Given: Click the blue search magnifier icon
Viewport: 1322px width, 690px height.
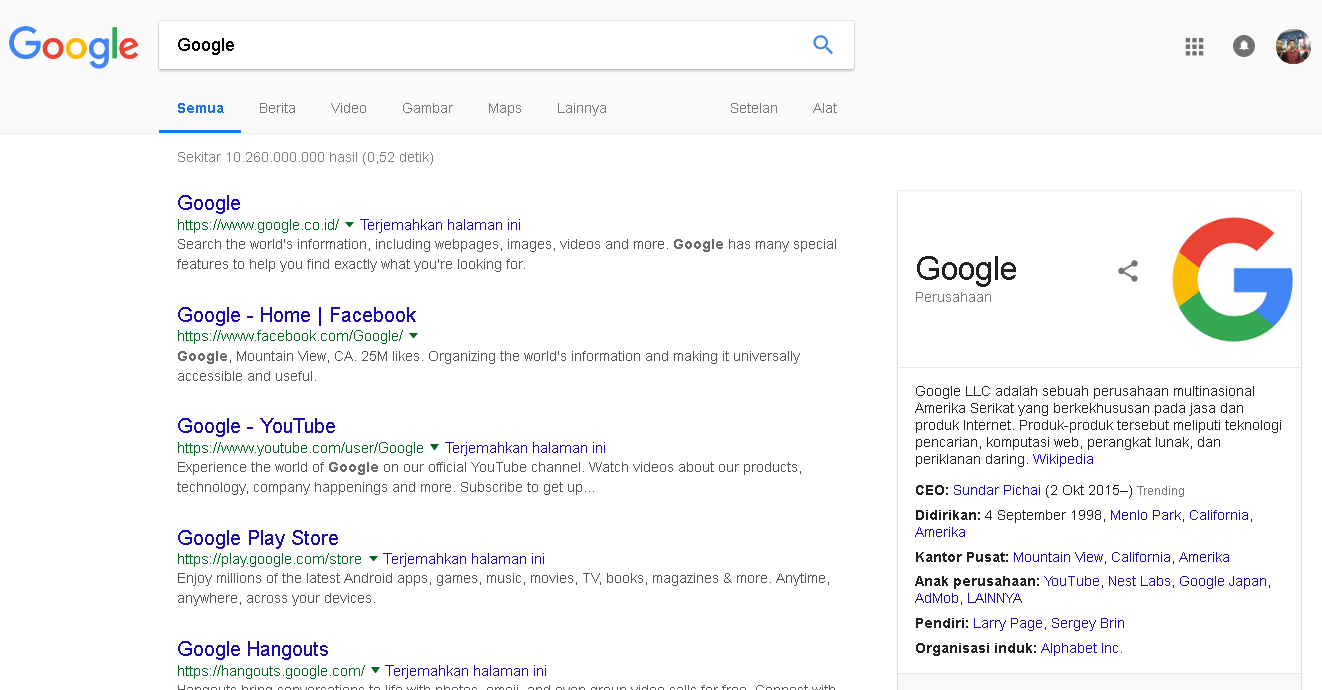Looking at the screenshot, I should click(823, 45).
